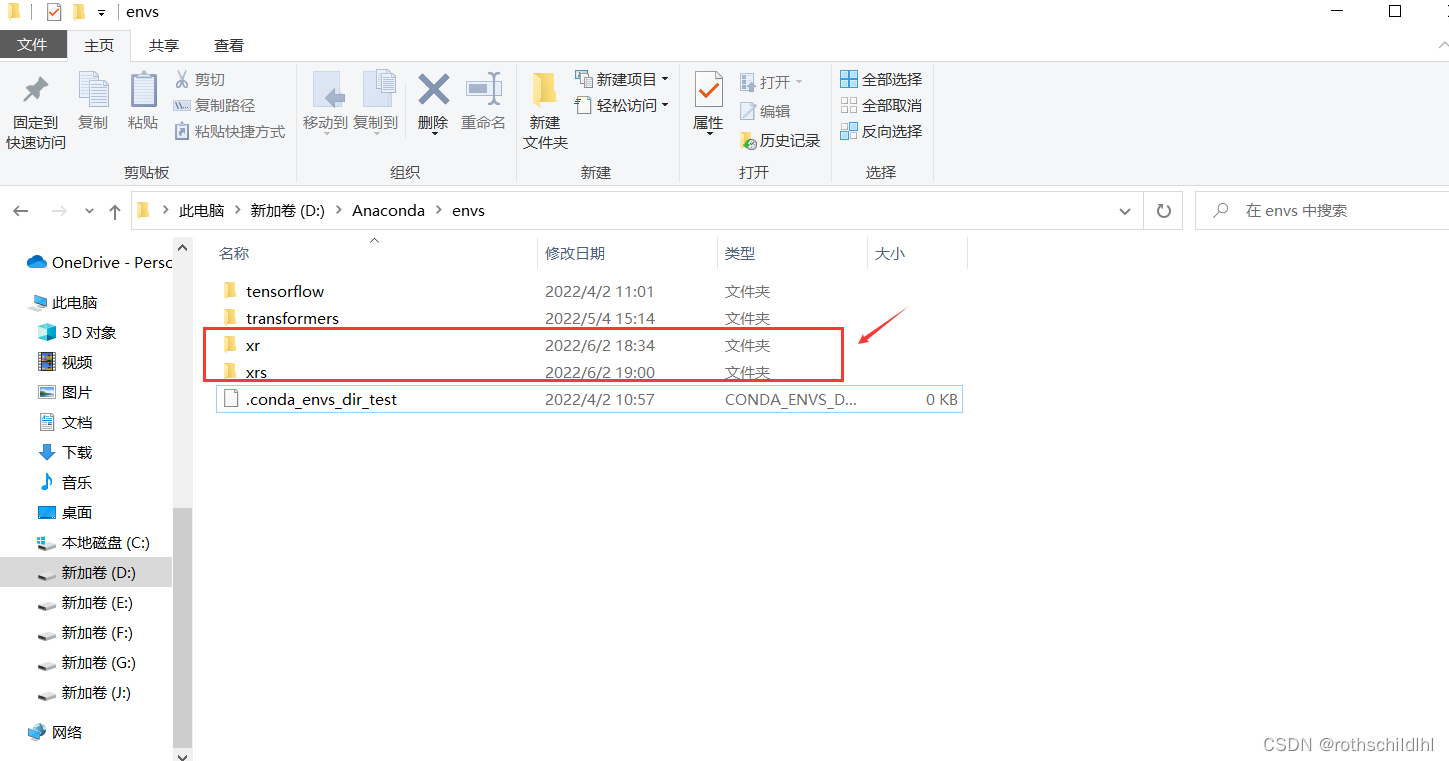Open 3D Objects in navigation pane
Viewport: 1449px width, 761px height.
pos(77,332)
